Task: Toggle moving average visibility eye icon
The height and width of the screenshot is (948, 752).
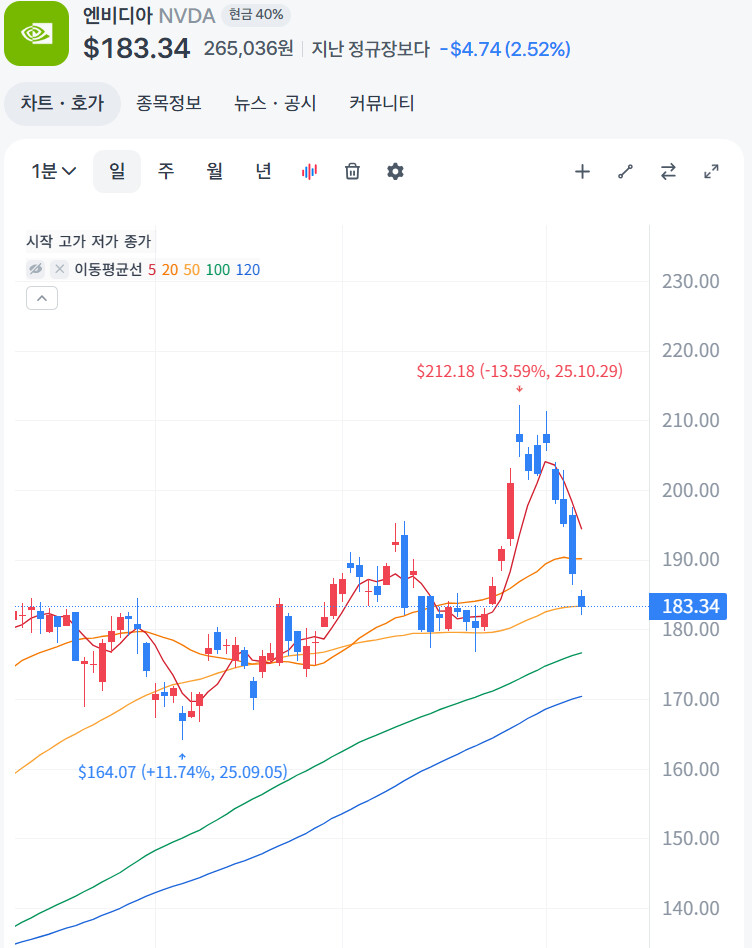Action: (x=36, y=269)
